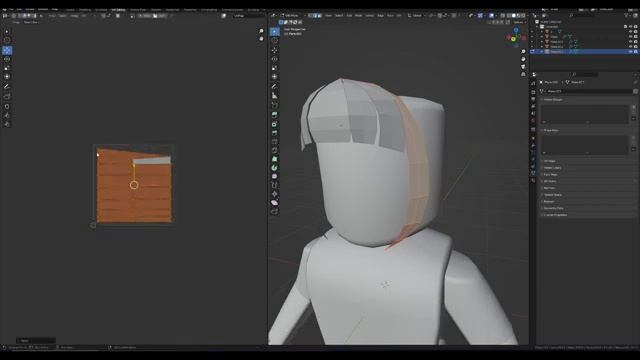Select the Scale tool in UV editor toolbar
The height and width of the screenshot is (360, 640).
coord(7,68)
